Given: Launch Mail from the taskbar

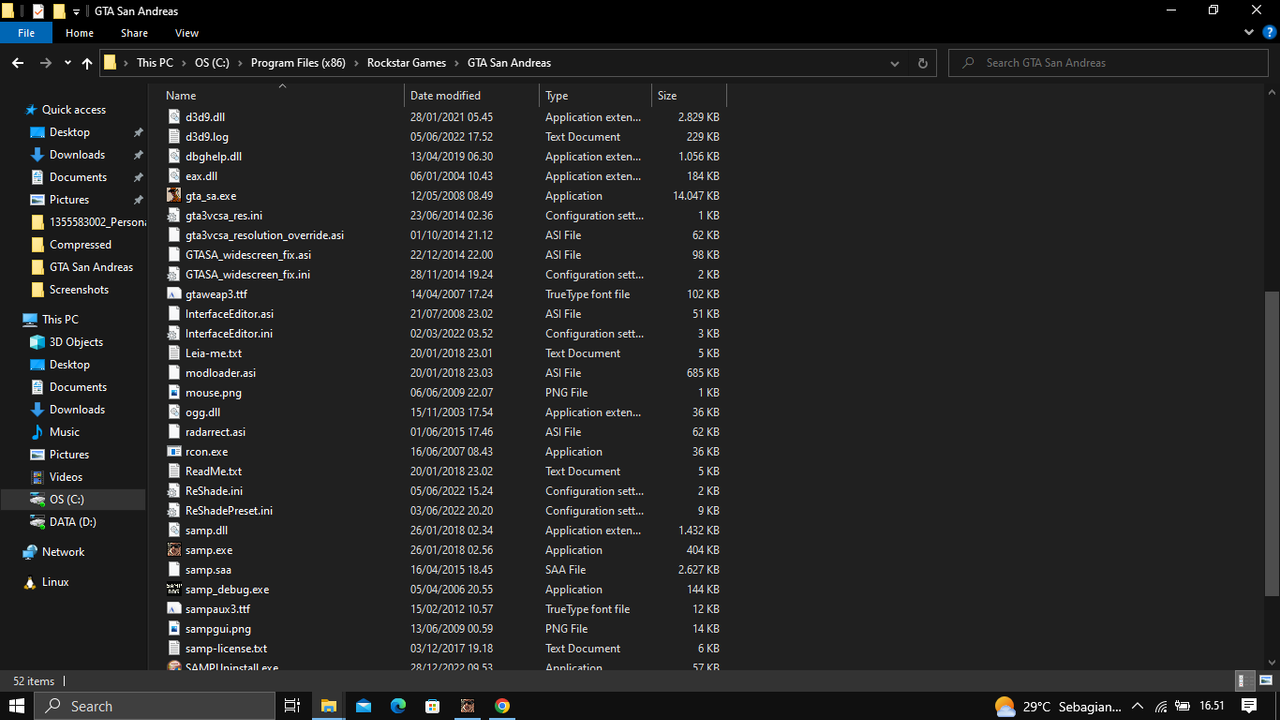Looking at the screenshot, I should tap(363, 706).
